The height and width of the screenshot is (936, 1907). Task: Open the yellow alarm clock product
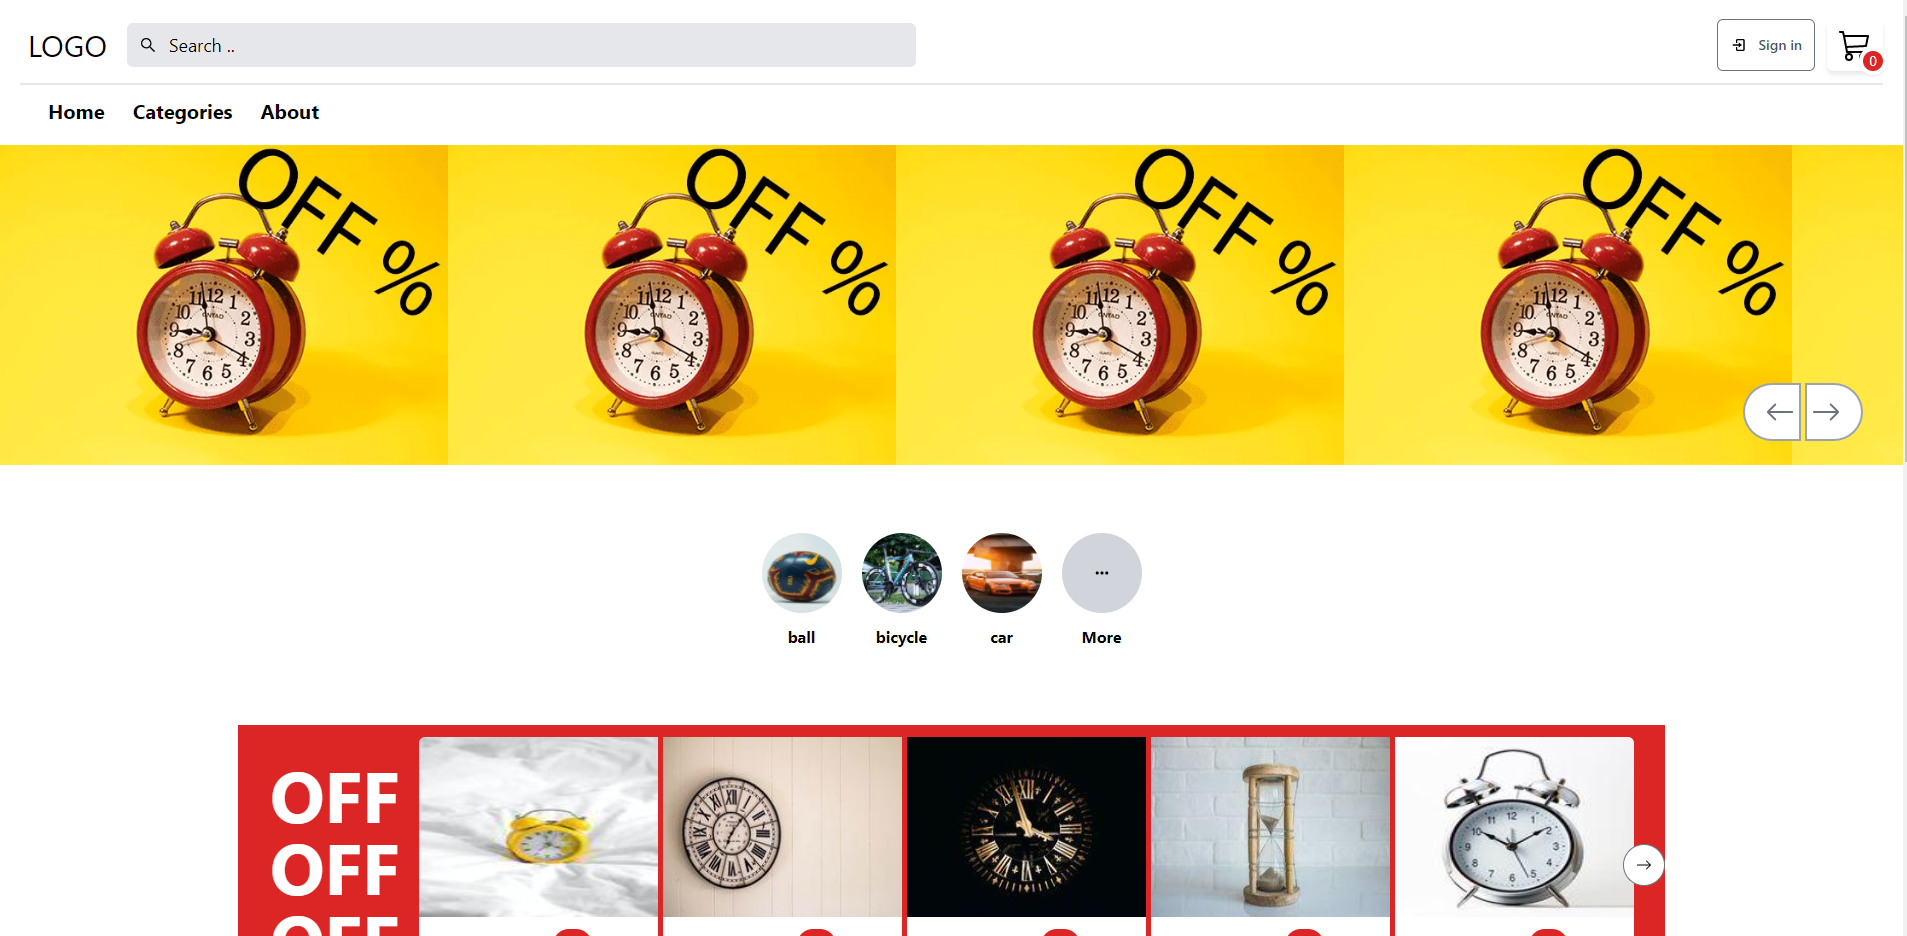coord(539,827)
